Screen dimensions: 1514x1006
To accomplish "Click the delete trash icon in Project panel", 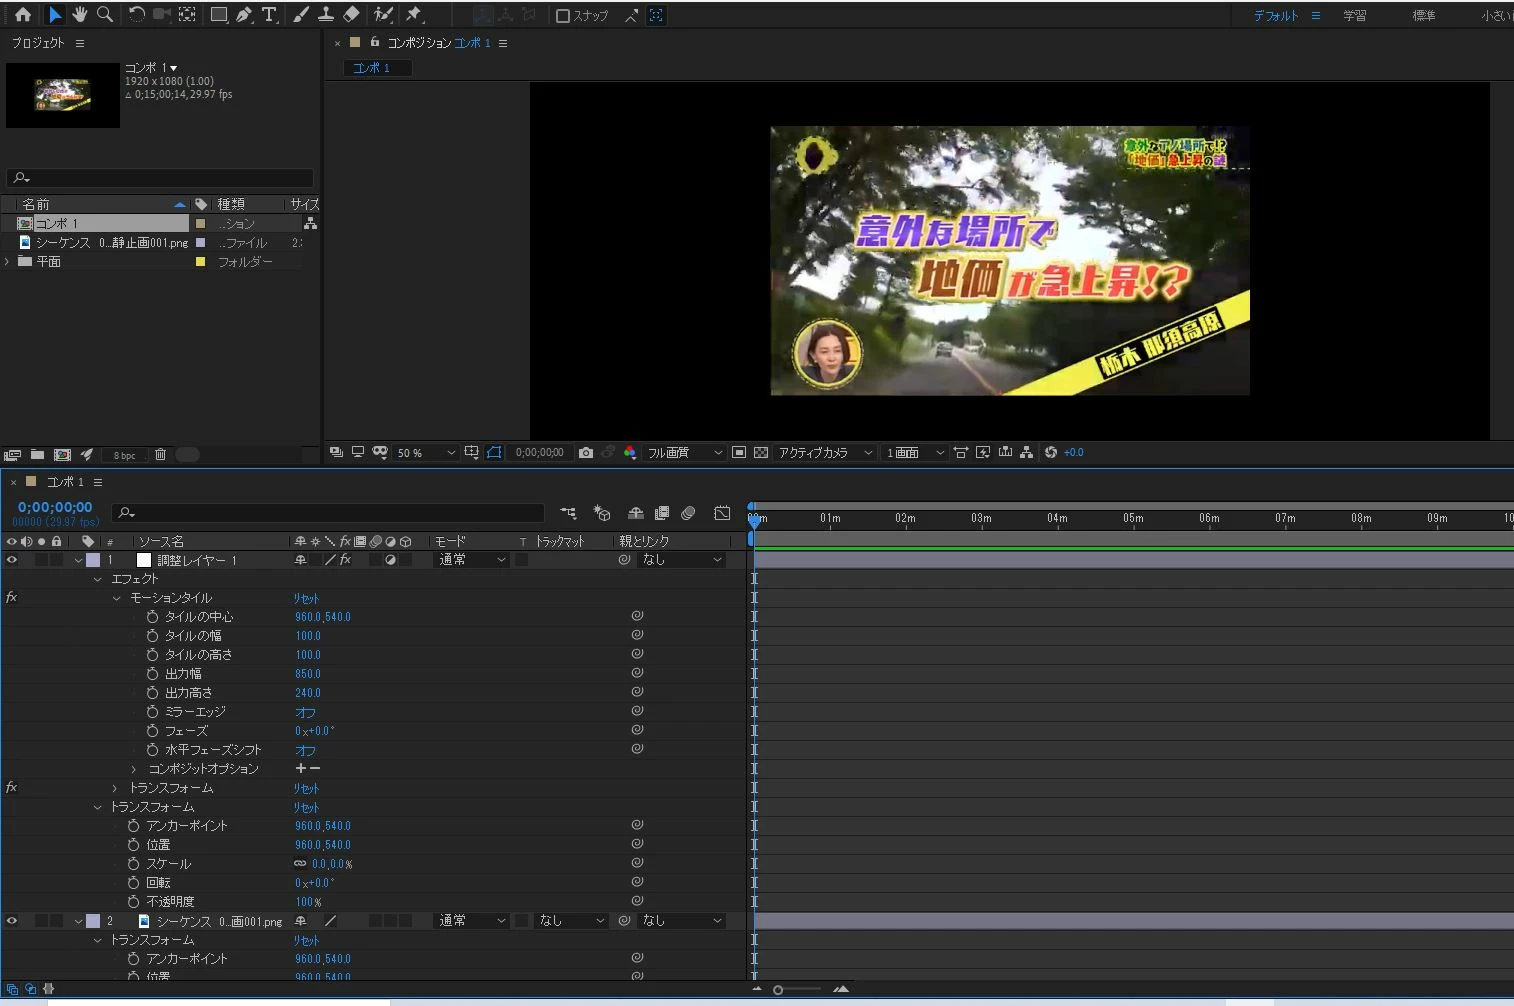I will coord(160,455).
